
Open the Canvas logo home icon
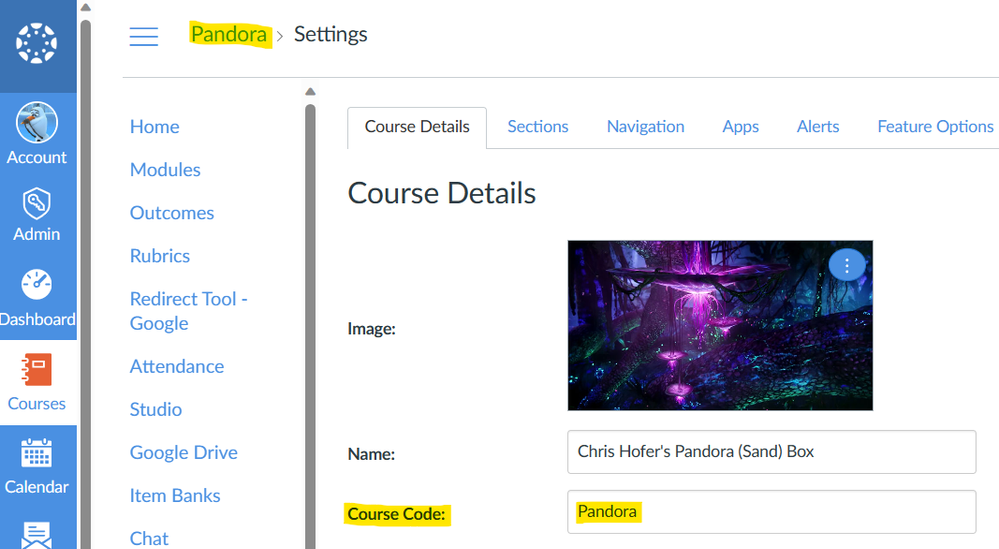[x=36, y=43]
